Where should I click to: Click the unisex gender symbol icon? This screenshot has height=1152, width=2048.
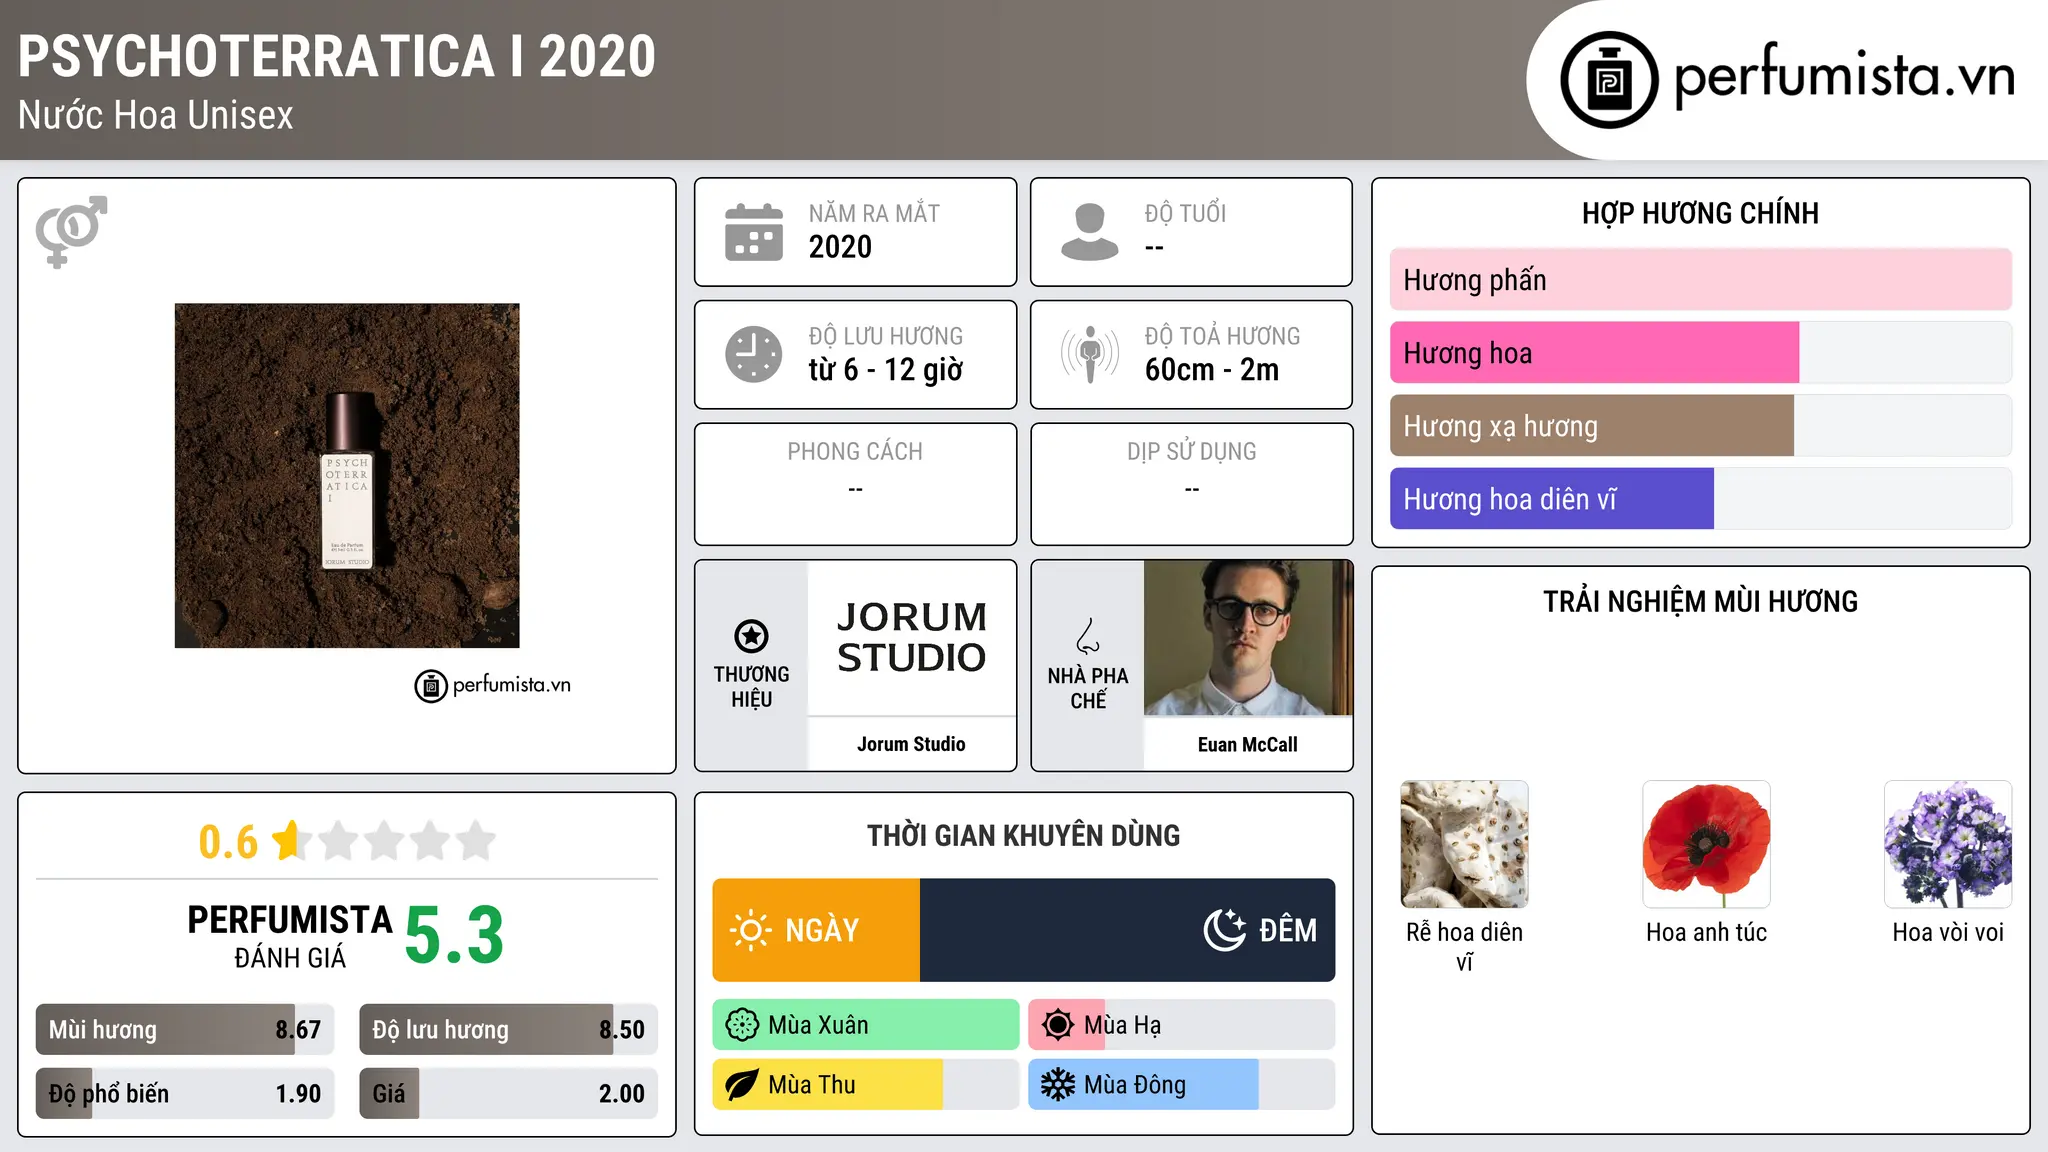click(x=71, y=231)
